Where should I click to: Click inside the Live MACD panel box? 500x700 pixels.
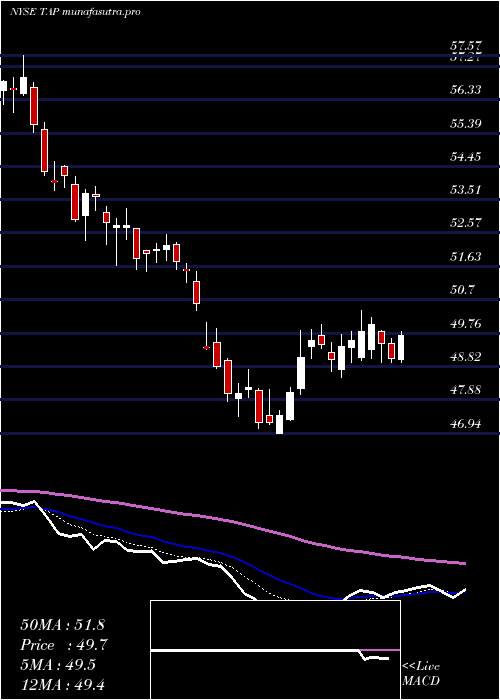coord(275,650)
